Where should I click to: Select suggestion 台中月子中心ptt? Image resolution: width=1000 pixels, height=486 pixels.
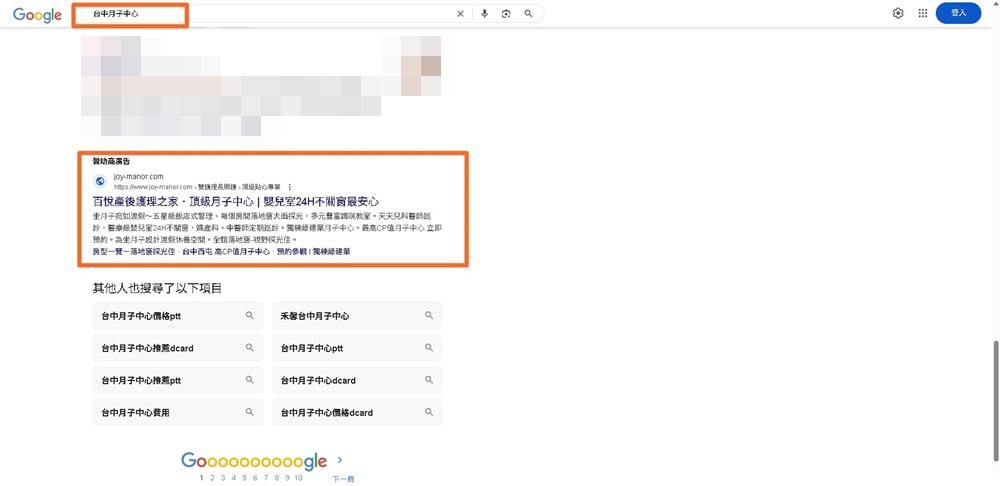[x=357, y=348]
